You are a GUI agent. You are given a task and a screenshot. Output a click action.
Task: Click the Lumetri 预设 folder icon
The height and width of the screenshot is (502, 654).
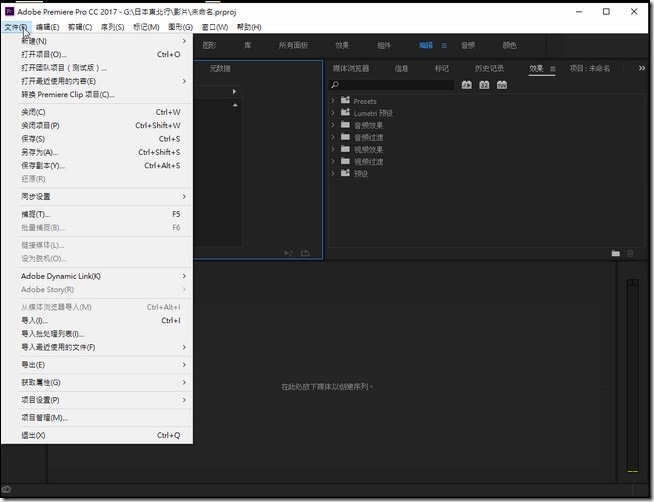[x=345, y=112]
